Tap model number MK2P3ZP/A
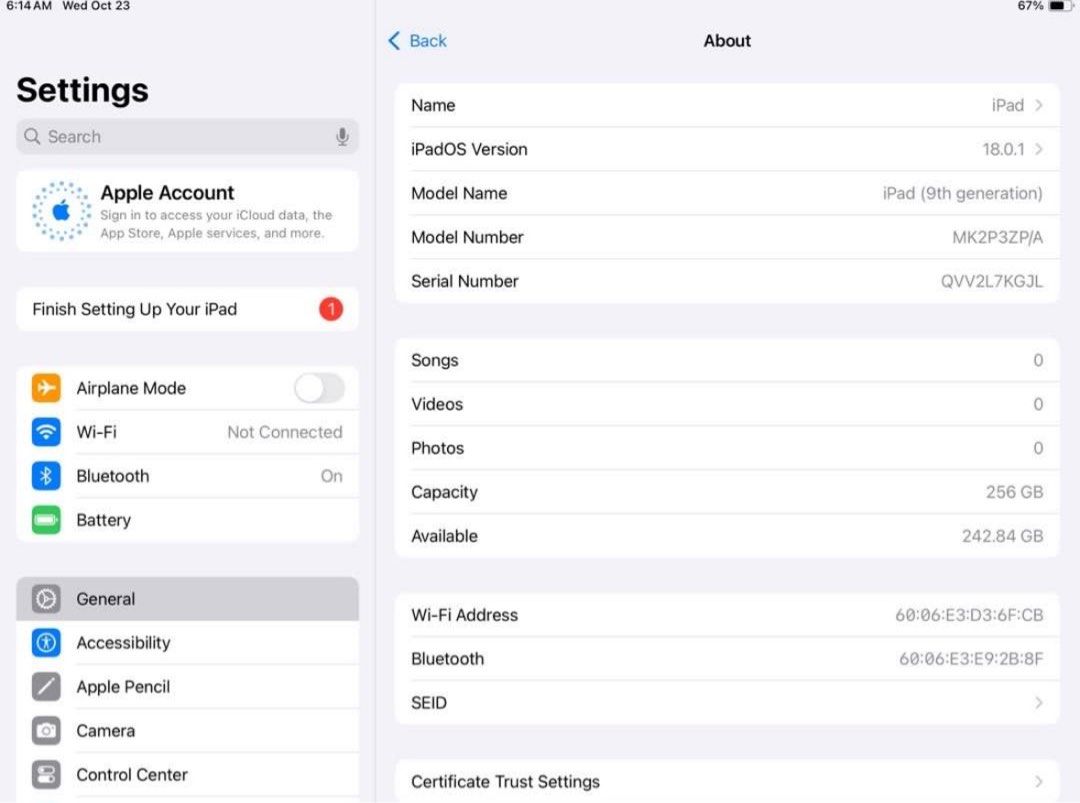 pyautogui.click(x=997, y=238)
